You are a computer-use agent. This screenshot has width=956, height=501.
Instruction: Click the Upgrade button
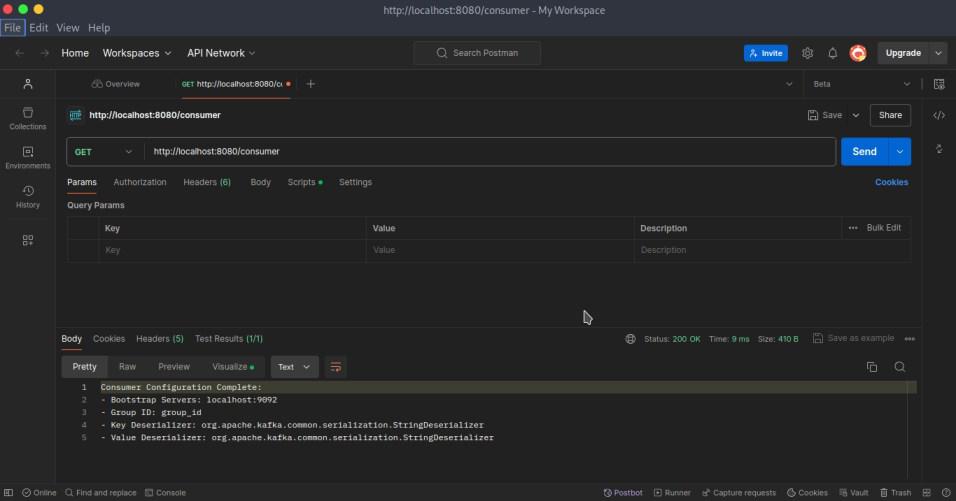[903, 53]
